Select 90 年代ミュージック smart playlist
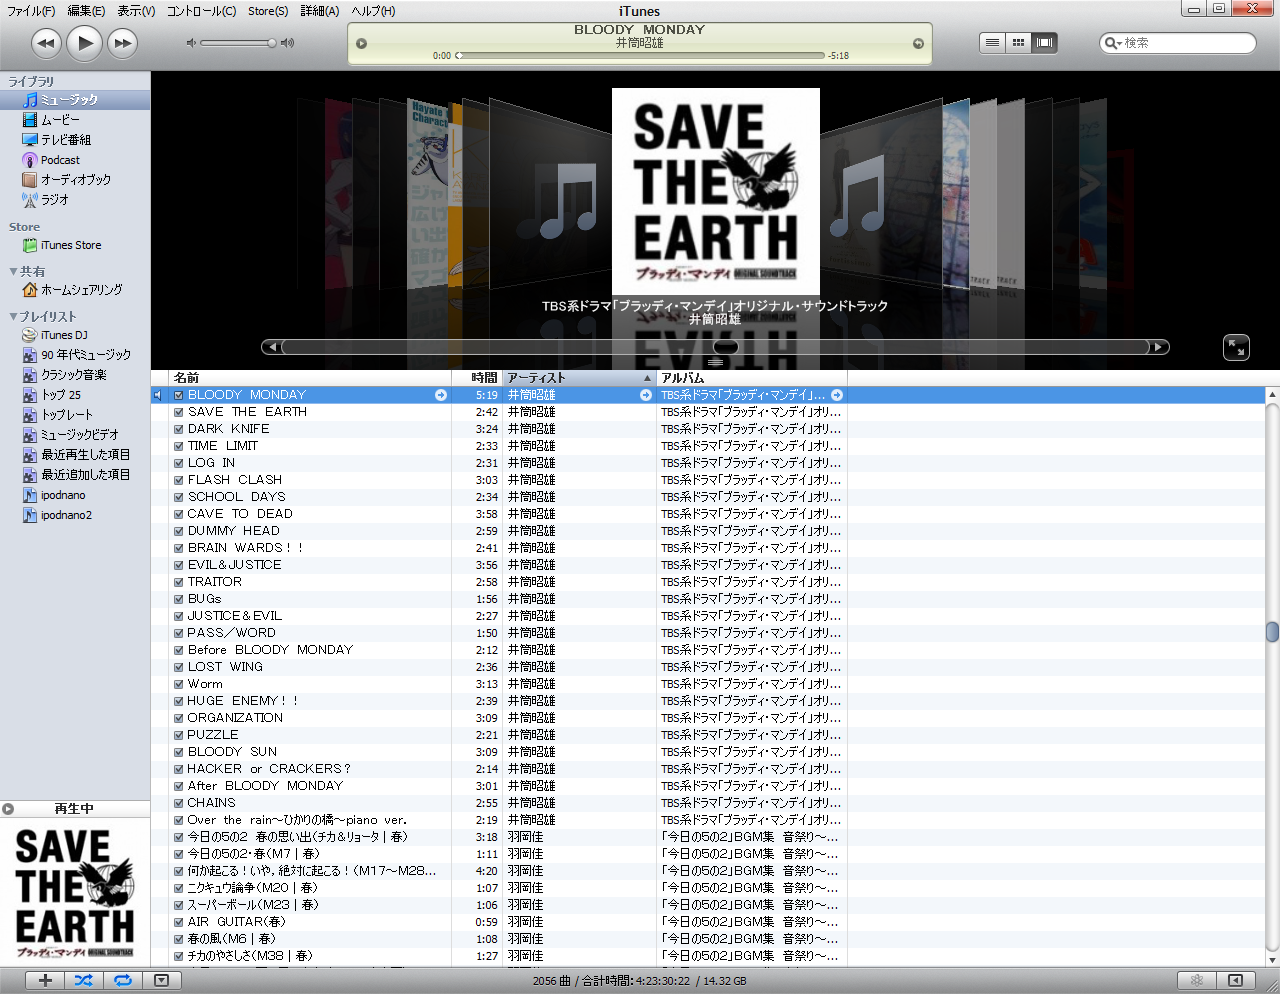This screenshot has width=1280, height=994. point(75,355)
